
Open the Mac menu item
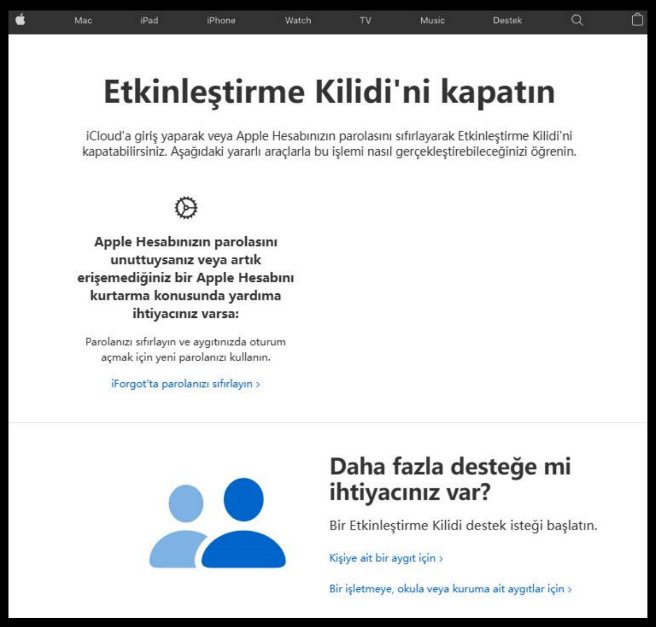click(x=83, y=20)
